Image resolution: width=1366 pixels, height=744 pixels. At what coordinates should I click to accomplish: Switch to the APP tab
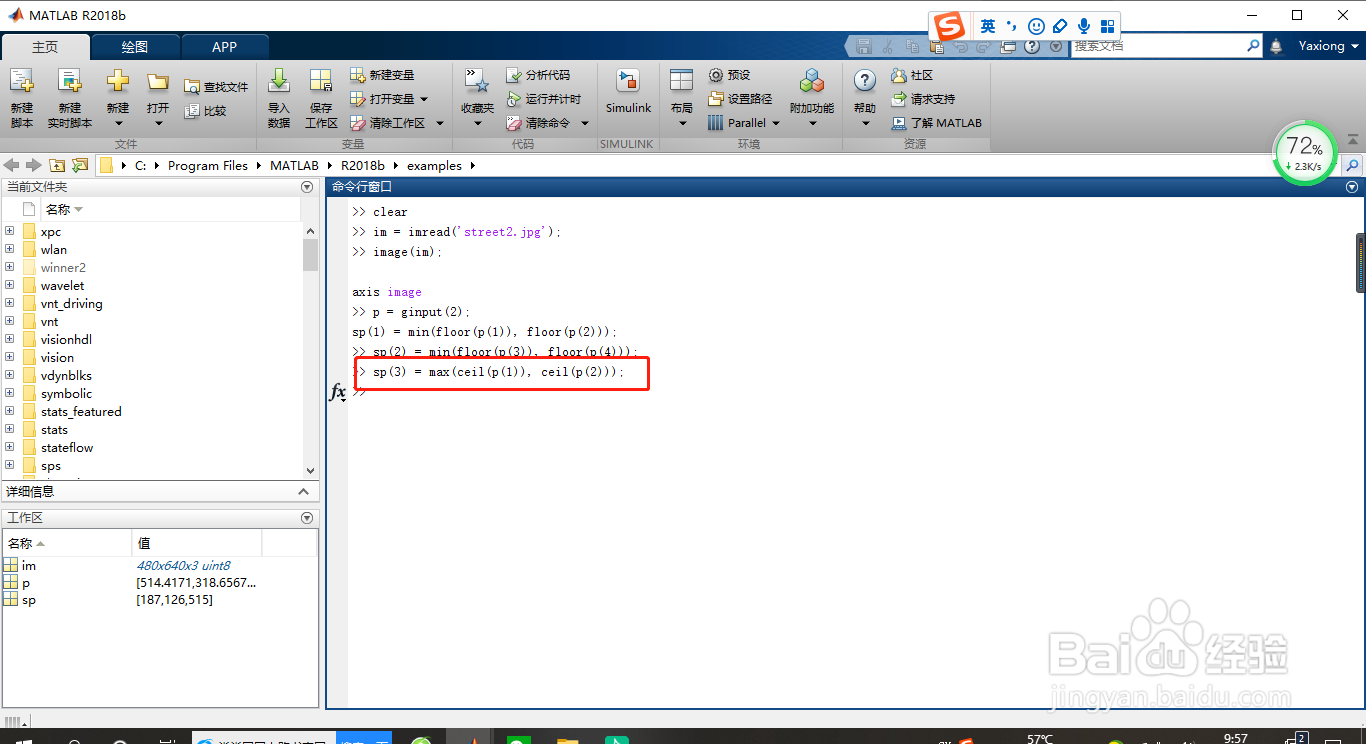225,47
